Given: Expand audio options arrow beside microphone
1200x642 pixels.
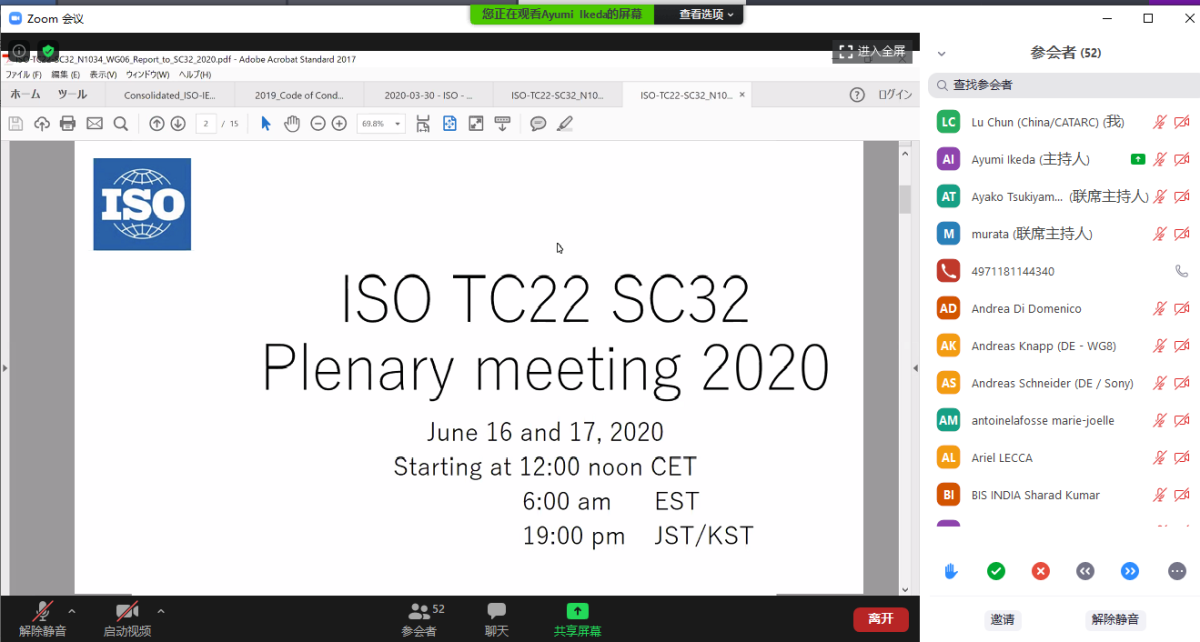Looking at the screenshot, I should (x=71, y=611).
